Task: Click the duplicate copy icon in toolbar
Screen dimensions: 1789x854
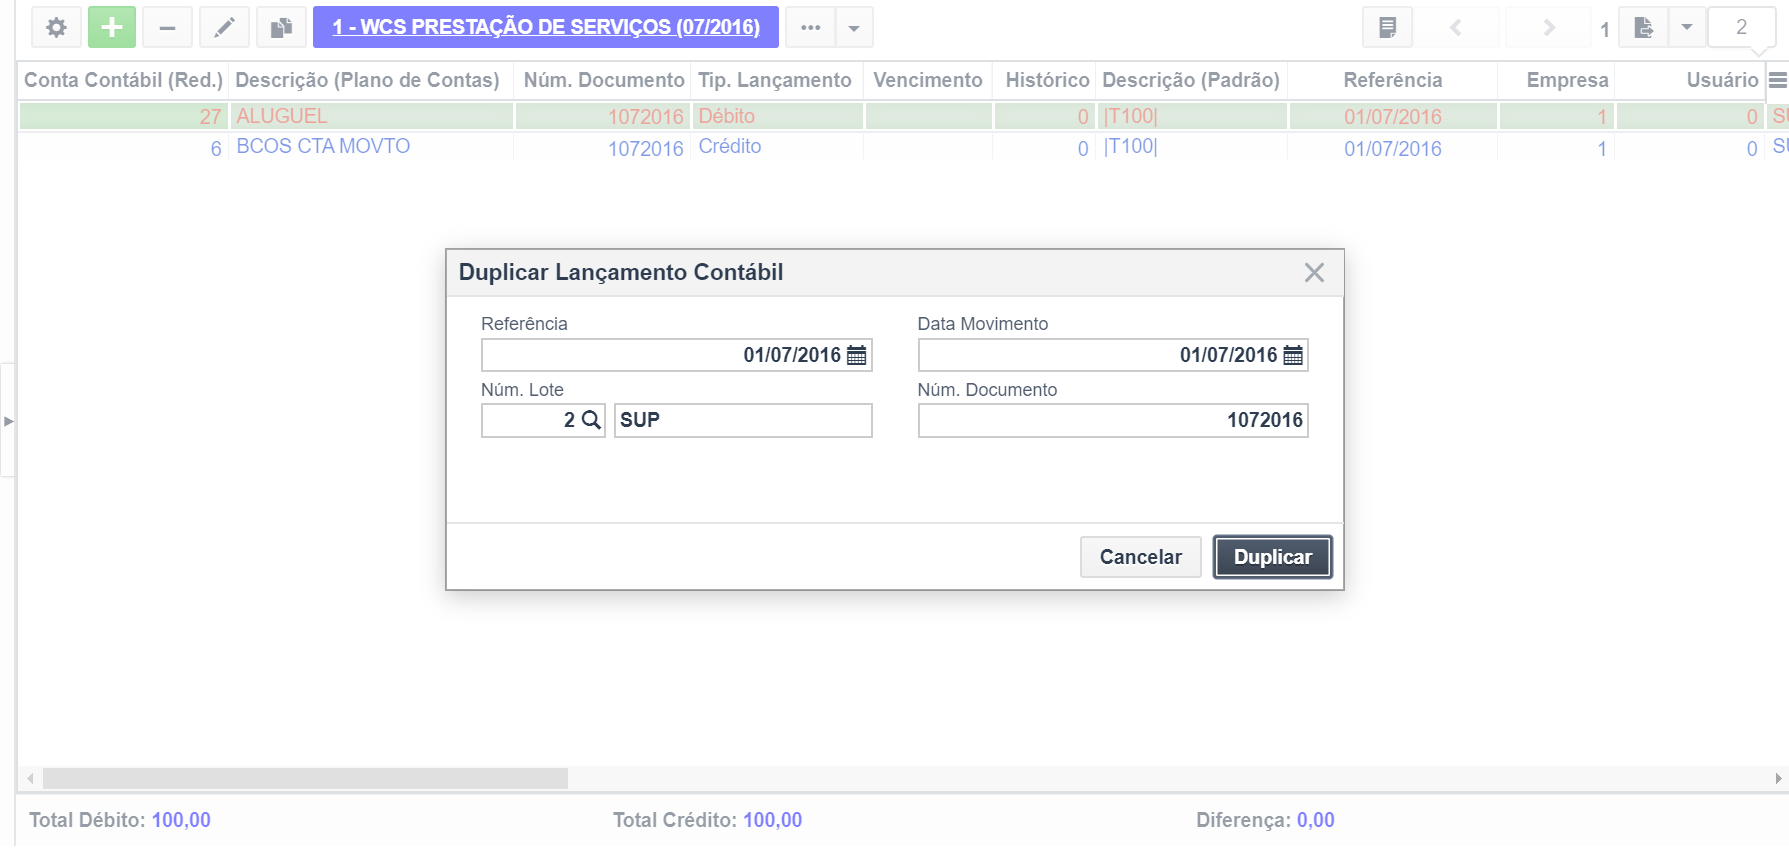Action: (x=281, y=27)
